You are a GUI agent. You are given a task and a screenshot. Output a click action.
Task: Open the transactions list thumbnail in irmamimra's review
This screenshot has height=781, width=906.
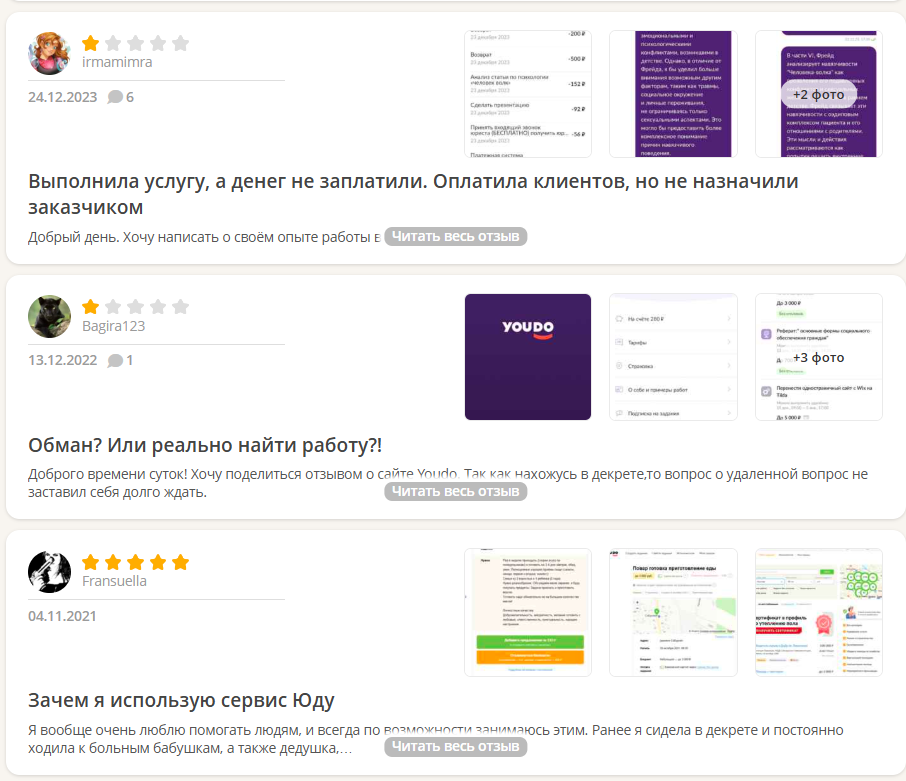tap(528, 94)
